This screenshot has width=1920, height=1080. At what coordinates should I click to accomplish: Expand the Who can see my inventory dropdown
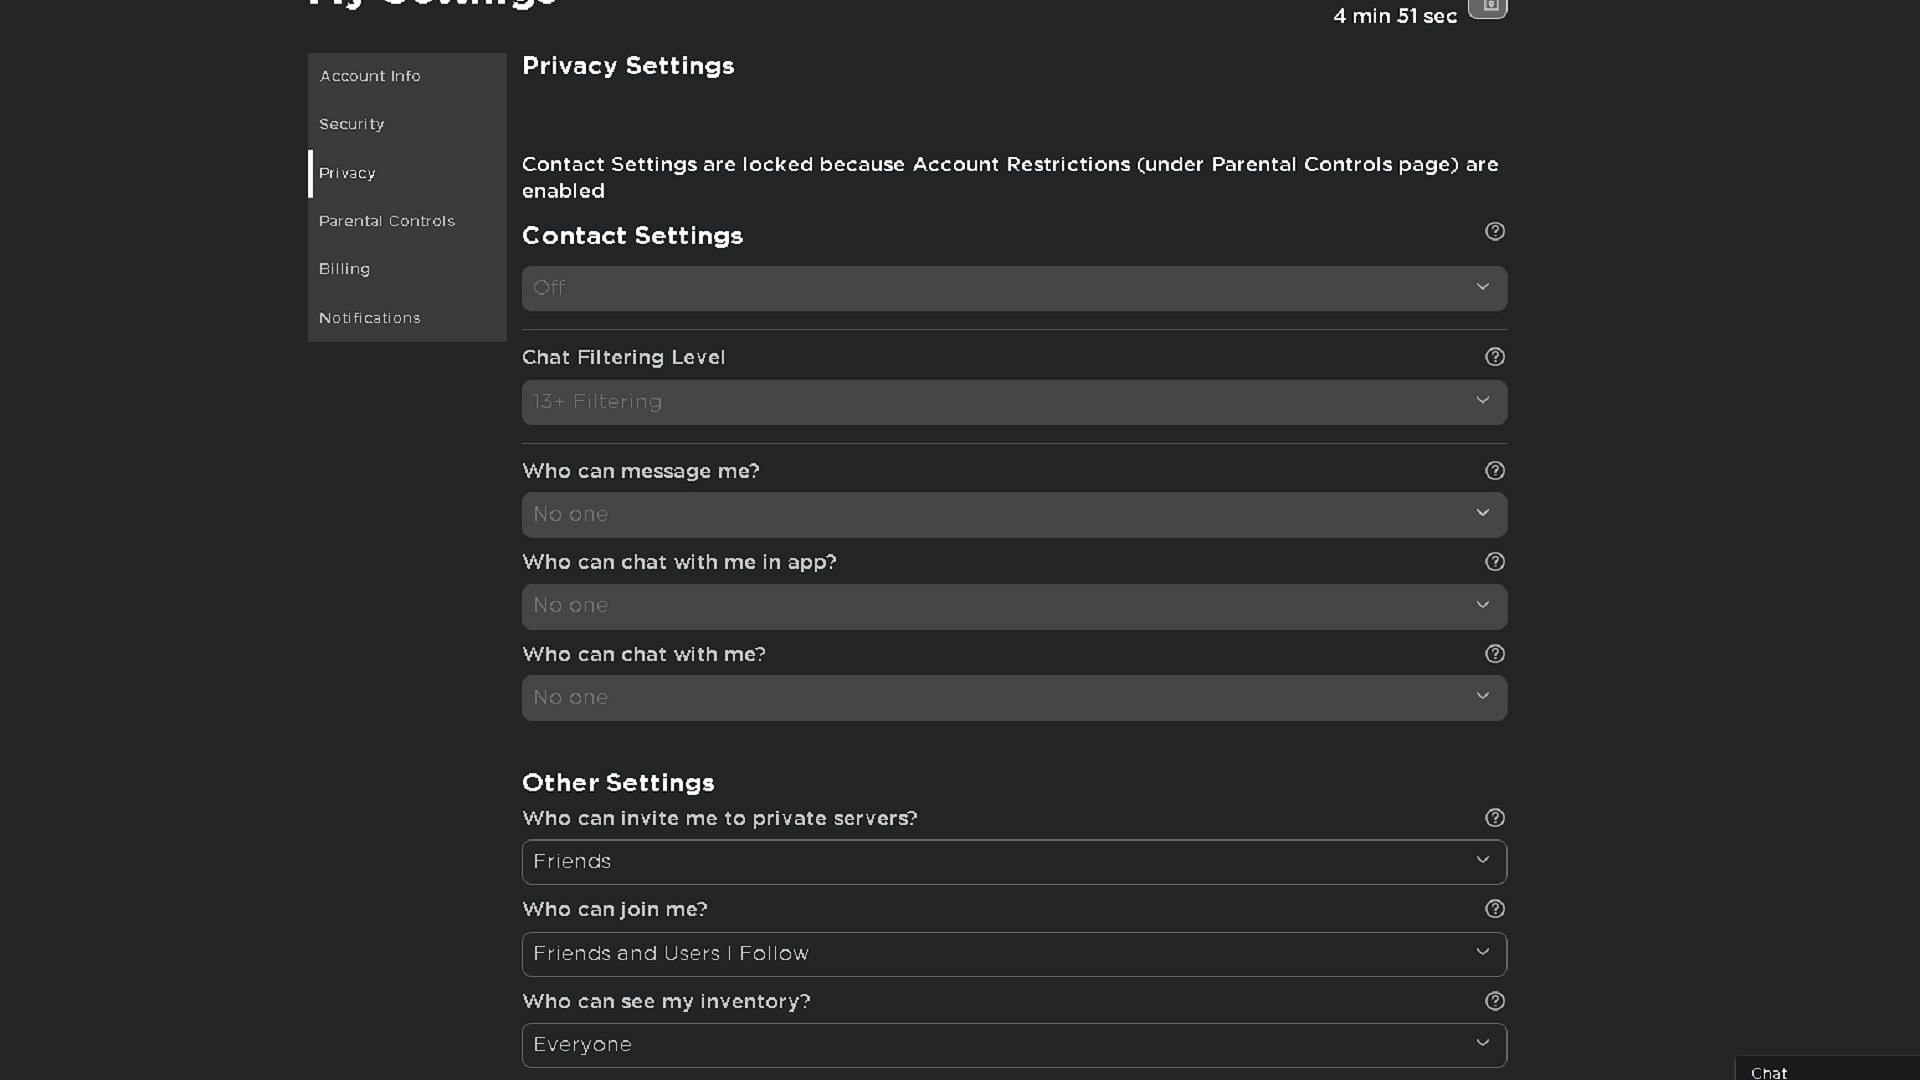1014,1044
